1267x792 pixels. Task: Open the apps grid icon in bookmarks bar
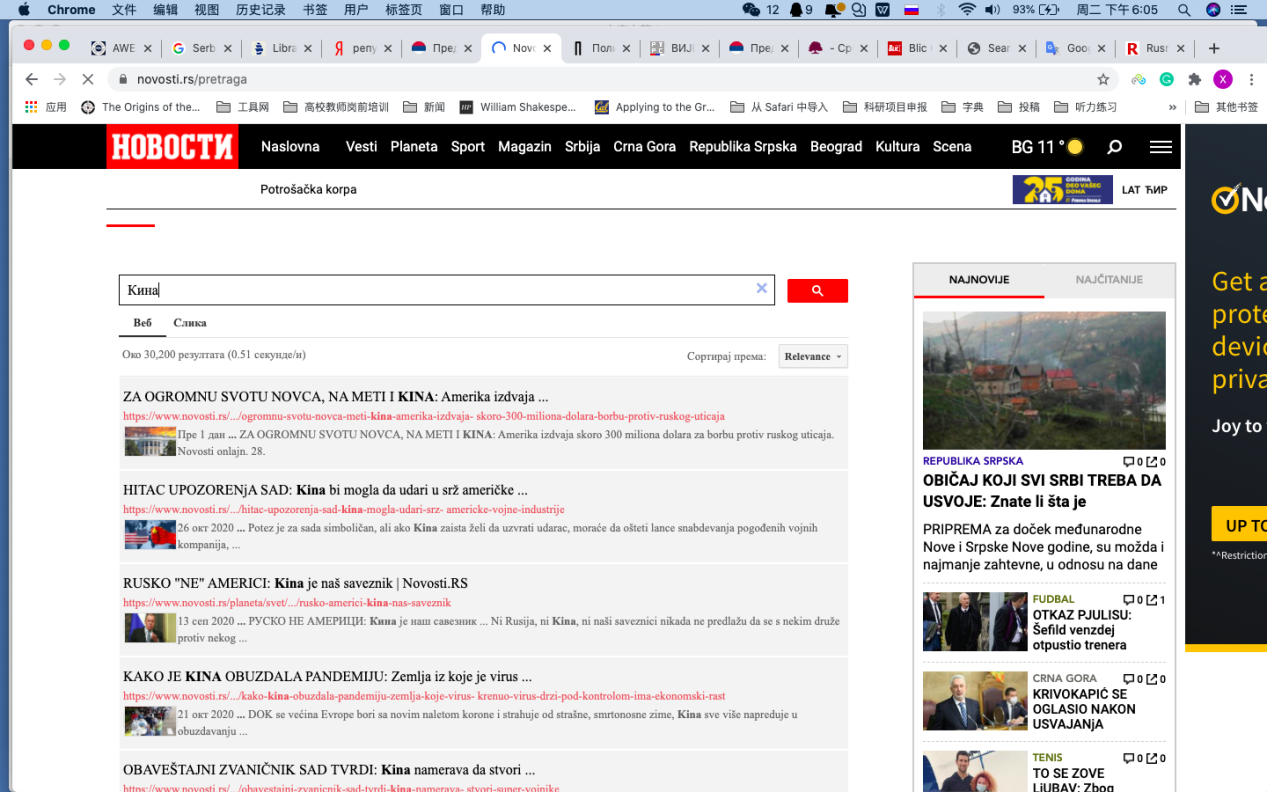(x=31, y=107)
